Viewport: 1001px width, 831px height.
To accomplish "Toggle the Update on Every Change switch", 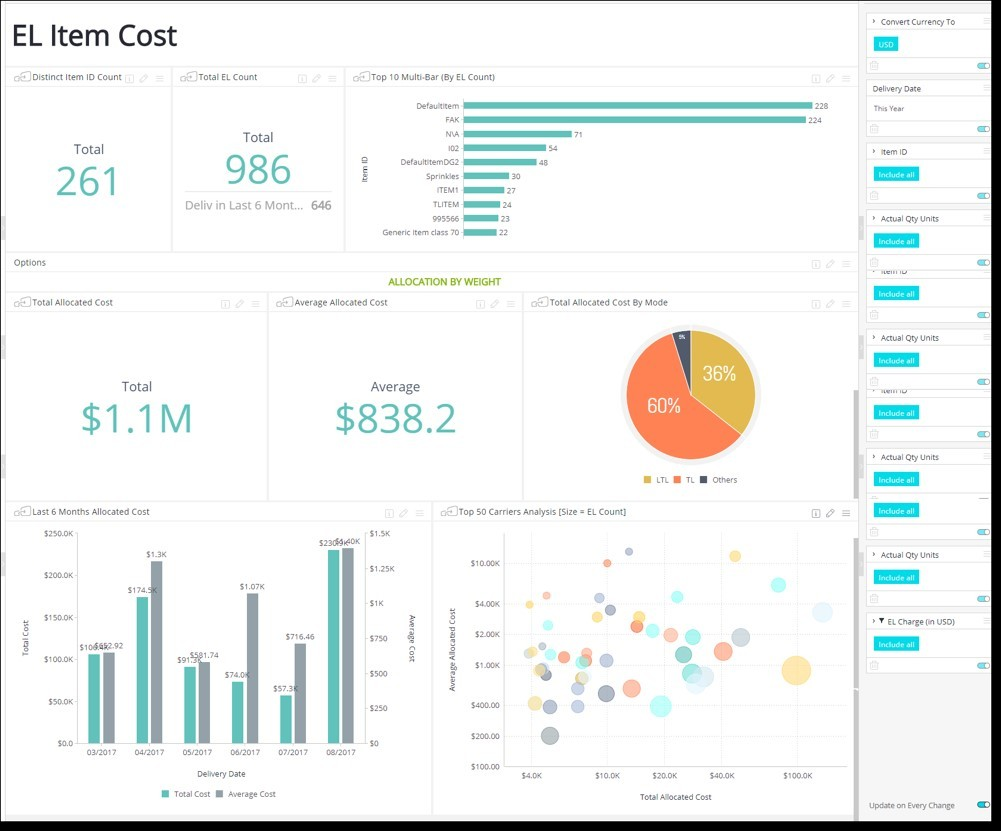I will (983, 805).
